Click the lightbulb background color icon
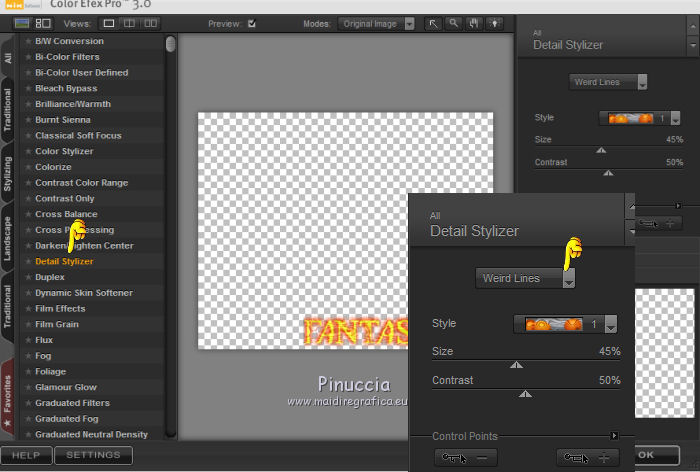Image resolution: width=700 pixels, height=472 pixels. 495,24
